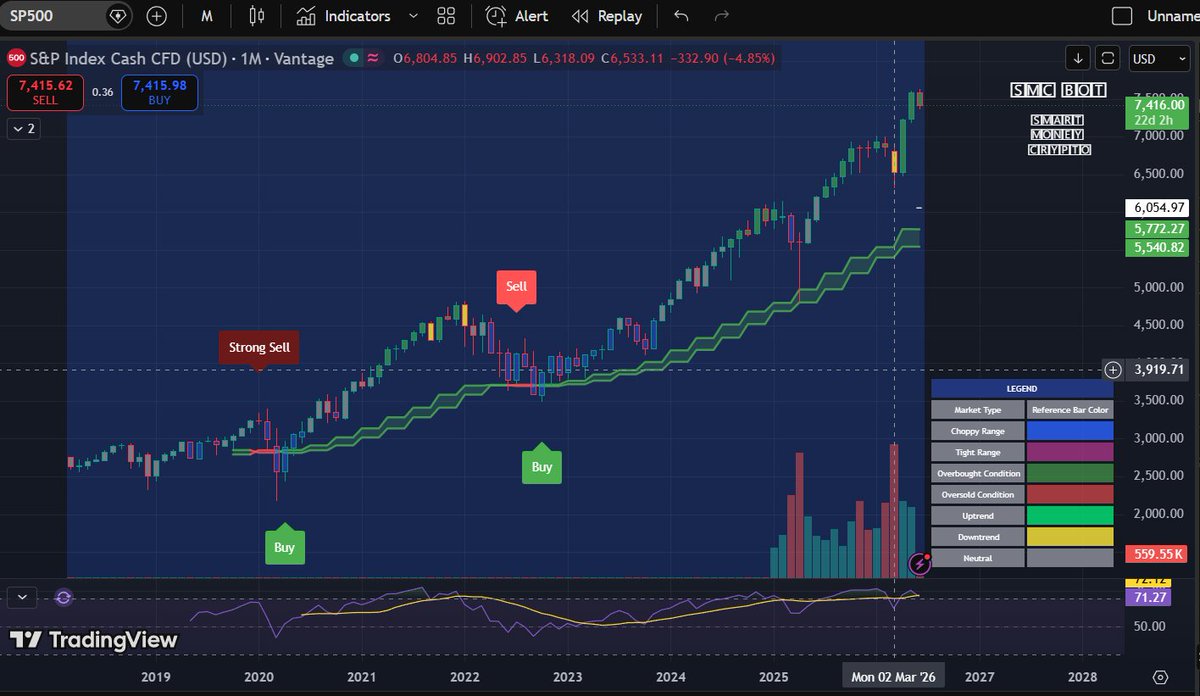Screen dimensions: 1200x696
Task: Click the 7,415.98 BUY button
Action: [159, 92]
